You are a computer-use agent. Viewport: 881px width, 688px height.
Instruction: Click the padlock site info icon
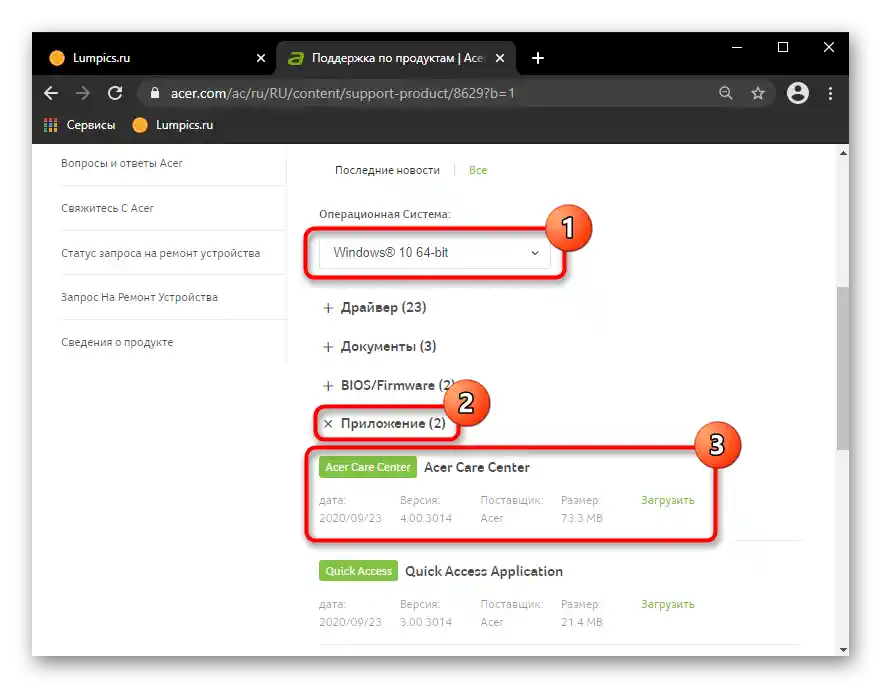point(155,93)
